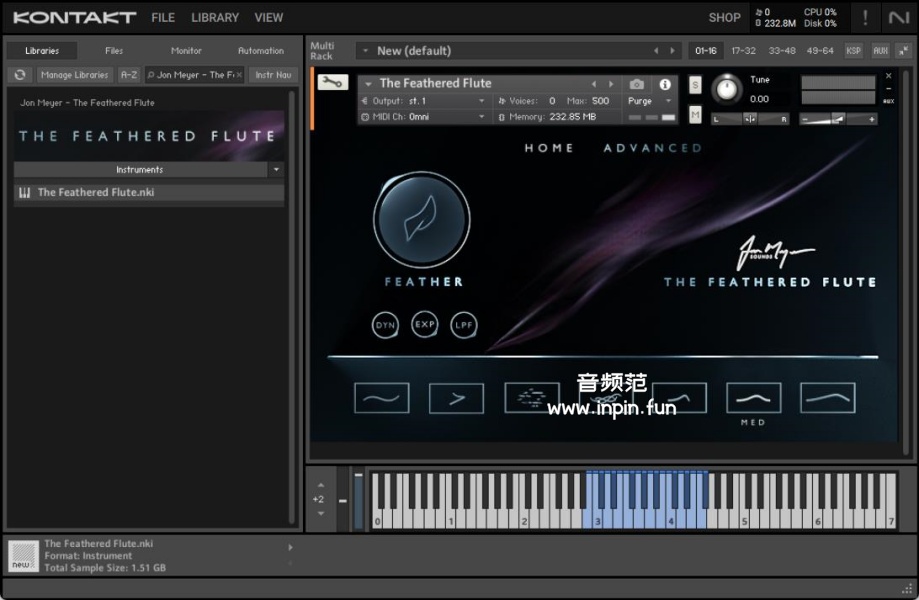Screen dimensions: 919x600
Task: Switch to the Files tab
Action: (114, 51)
